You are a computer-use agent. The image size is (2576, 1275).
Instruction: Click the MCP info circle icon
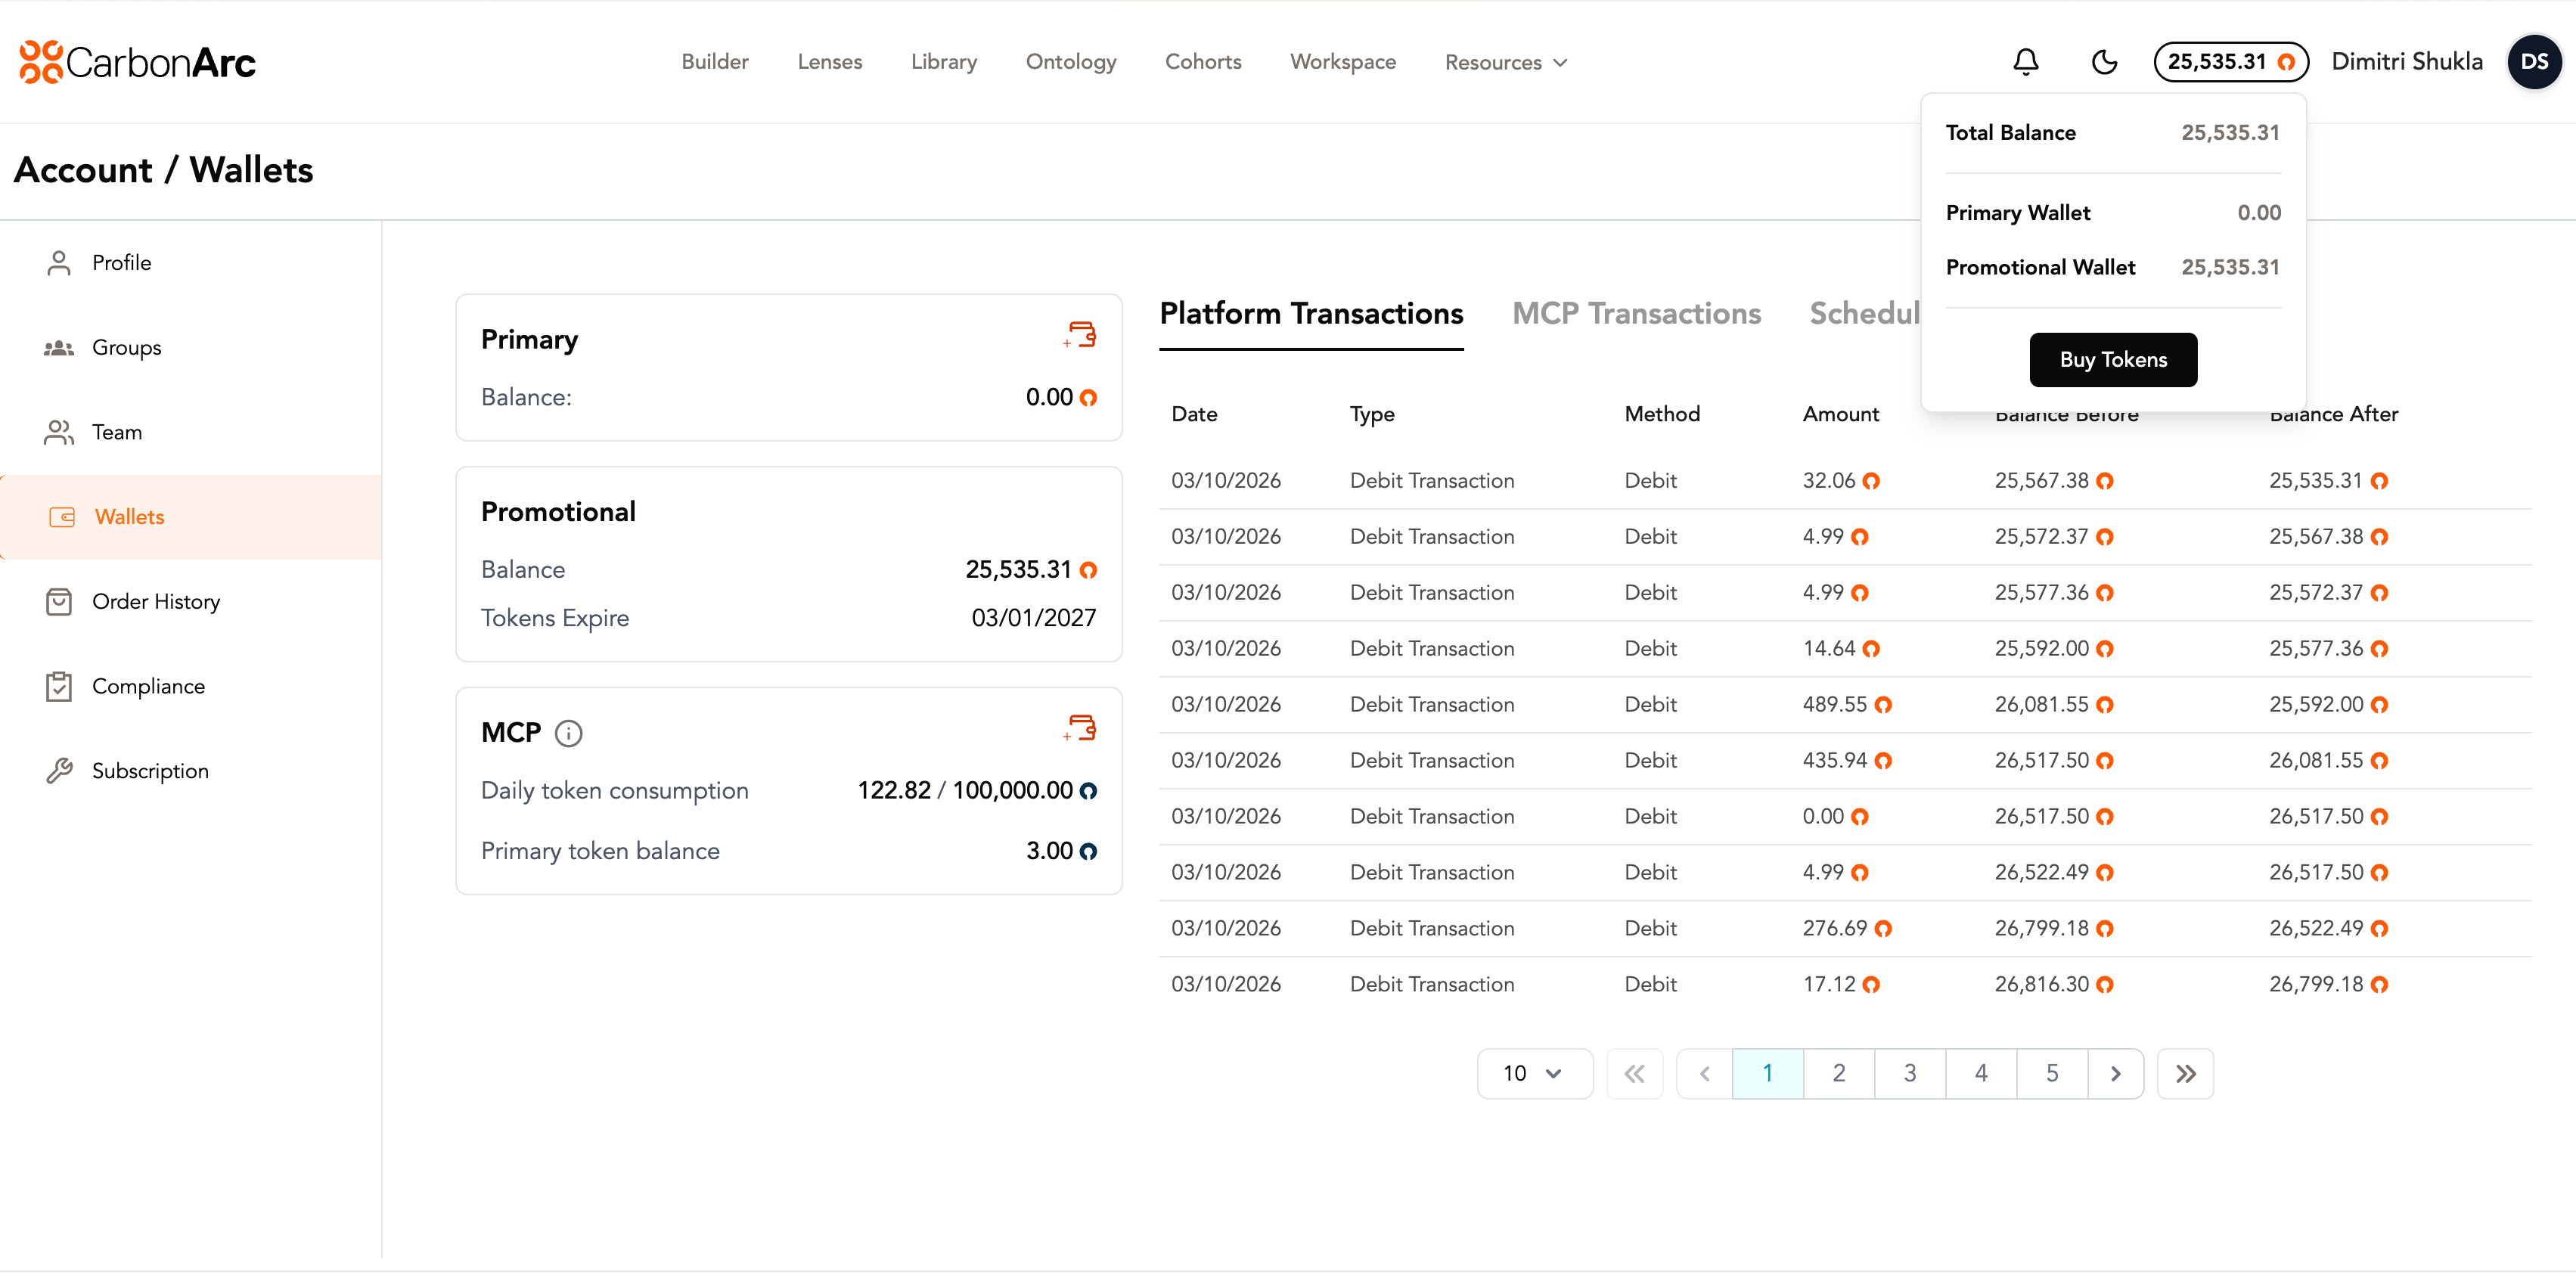coord(568,733)
